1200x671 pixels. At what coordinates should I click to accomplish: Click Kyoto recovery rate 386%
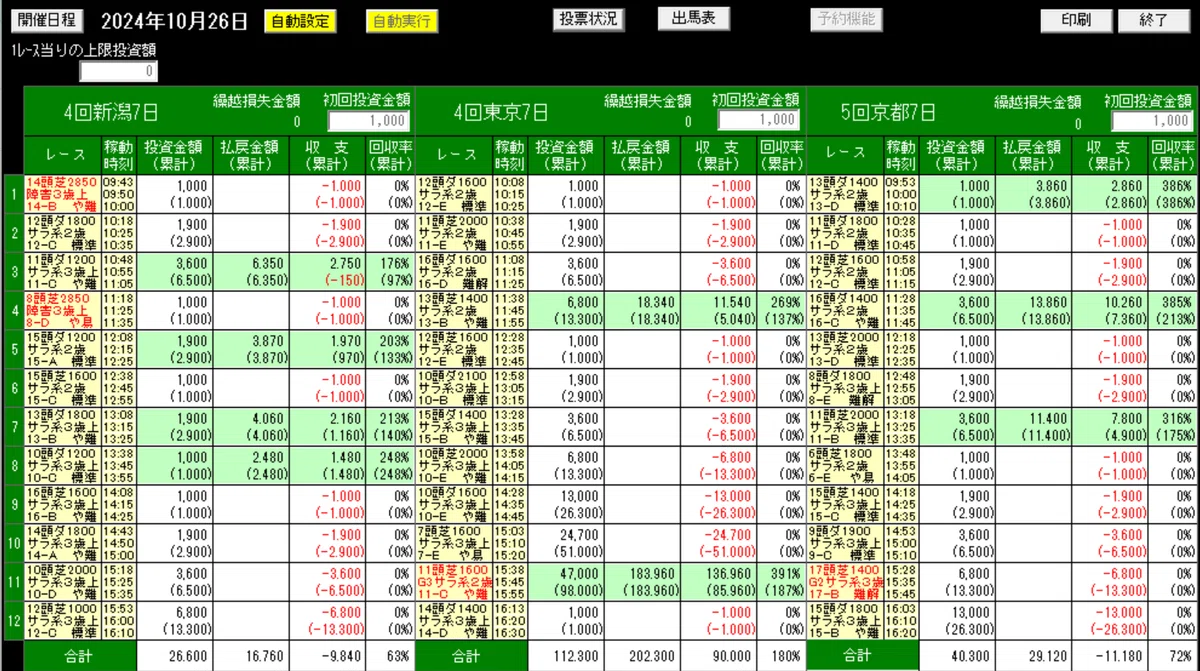pyautogui.click(x=1175, y=195)
